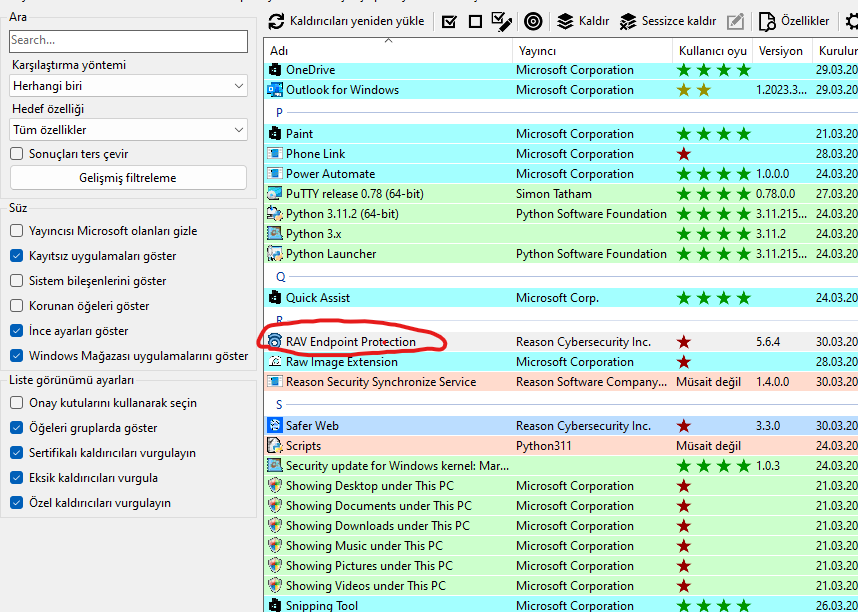858x612 pixels.
Task: Click the RAV Endpoint Protection icon
Action: click(275, 342)
